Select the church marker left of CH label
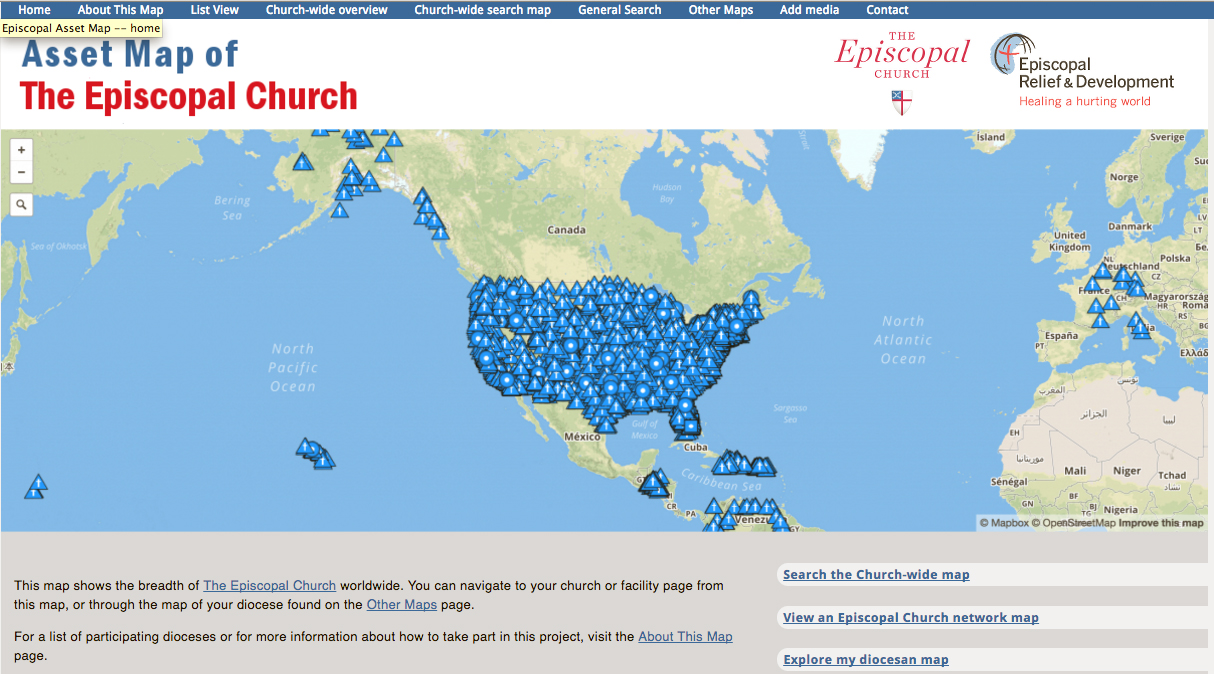1214x674 pixels. [1111, 304]
